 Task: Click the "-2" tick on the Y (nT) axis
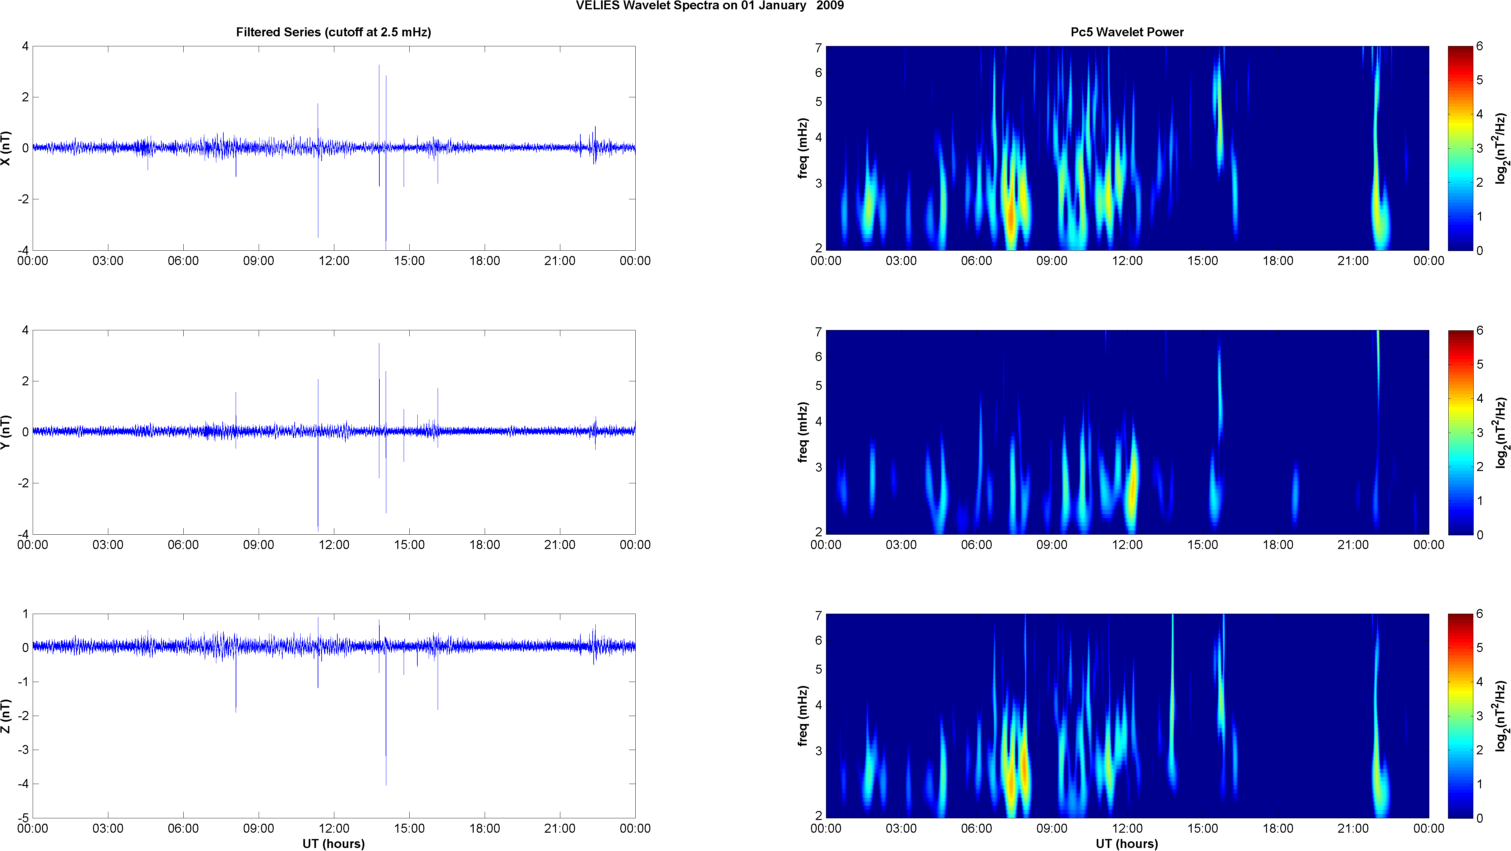click(x=22, y=483)
